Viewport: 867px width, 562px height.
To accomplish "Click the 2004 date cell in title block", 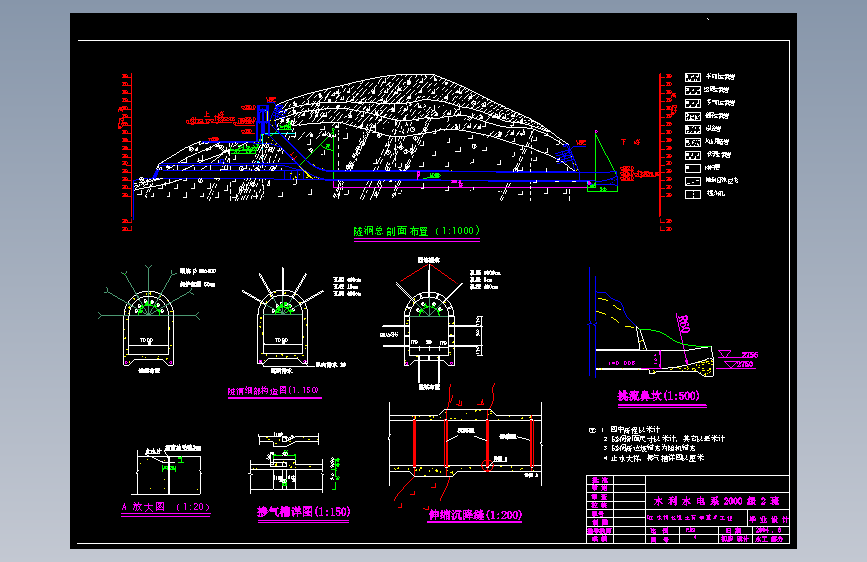I will pyautogui.click(x=769, y=530).
